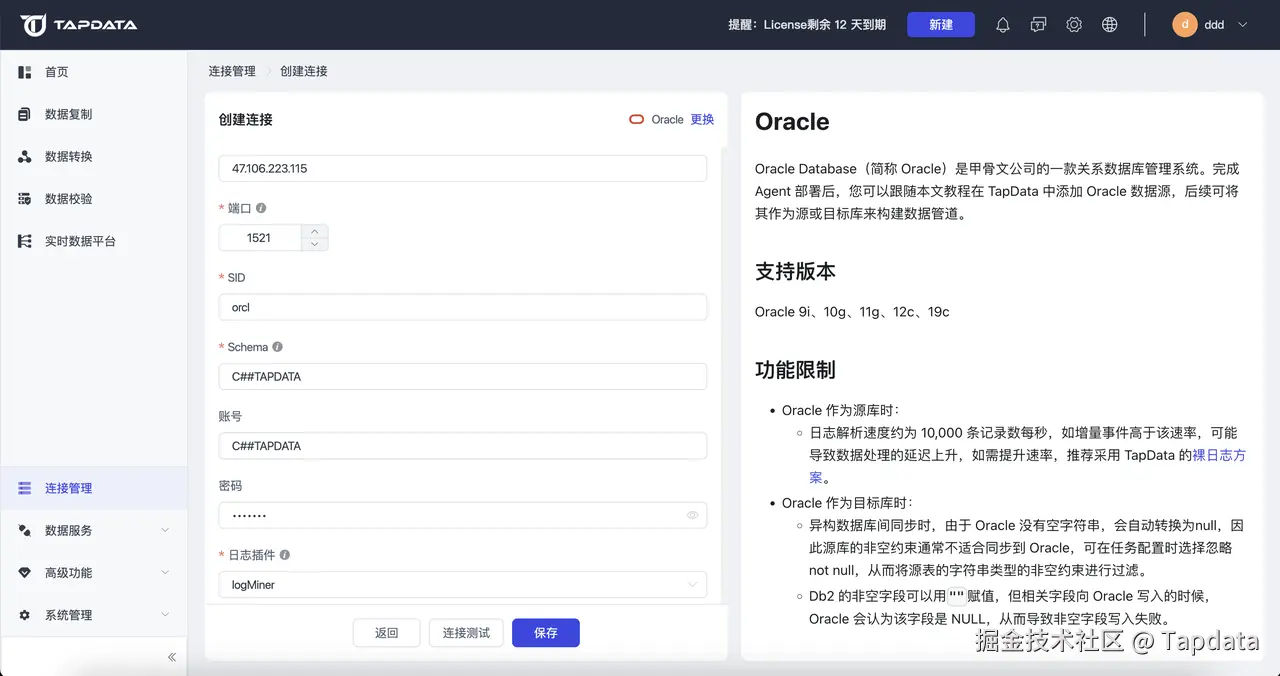Screen dimensions: 1280x676
Task: Expand the 数据服务 menu chevron
Action: click(166, 530)
